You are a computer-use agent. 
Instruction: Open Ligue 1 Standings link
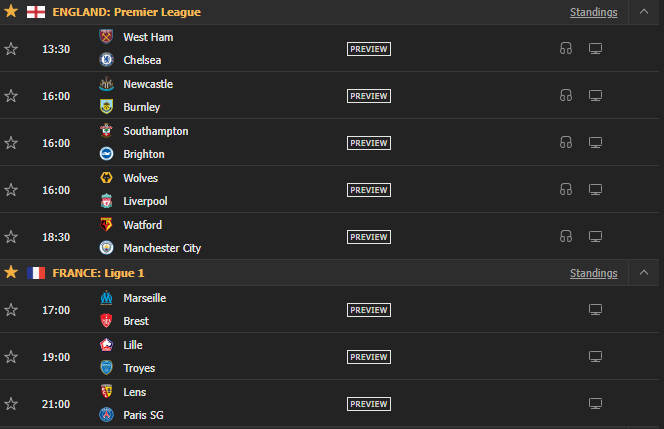[x=593, y=273]
